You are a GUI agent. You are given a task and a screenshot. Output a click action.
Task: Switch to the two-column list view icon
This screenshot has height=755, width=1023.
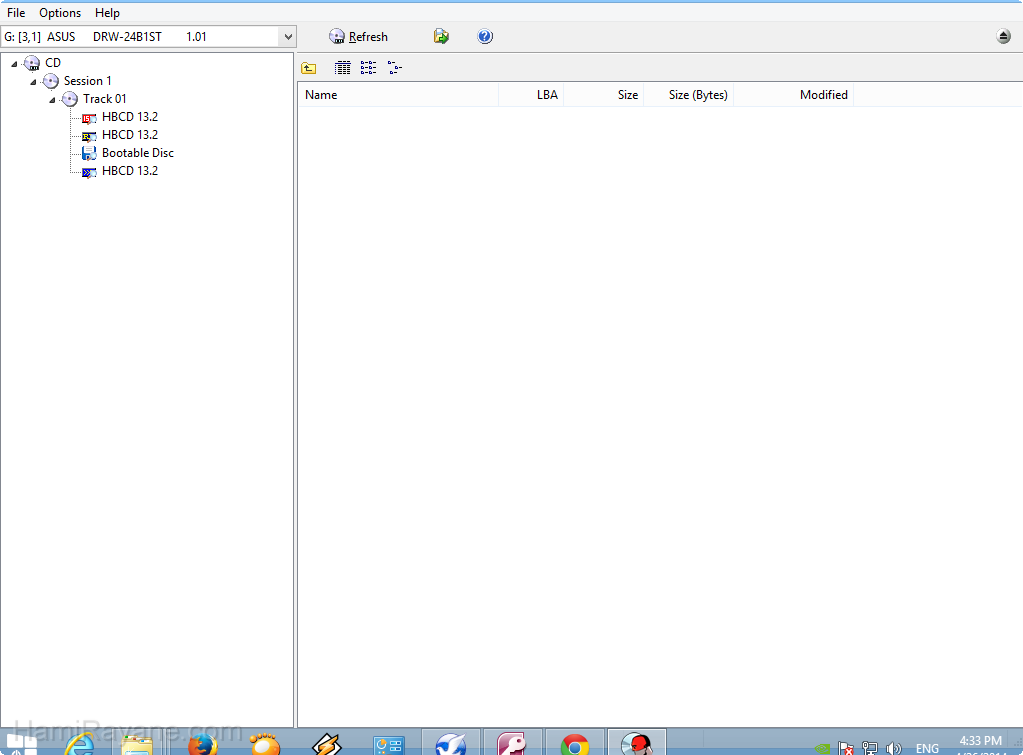click(x=369, y=68)
